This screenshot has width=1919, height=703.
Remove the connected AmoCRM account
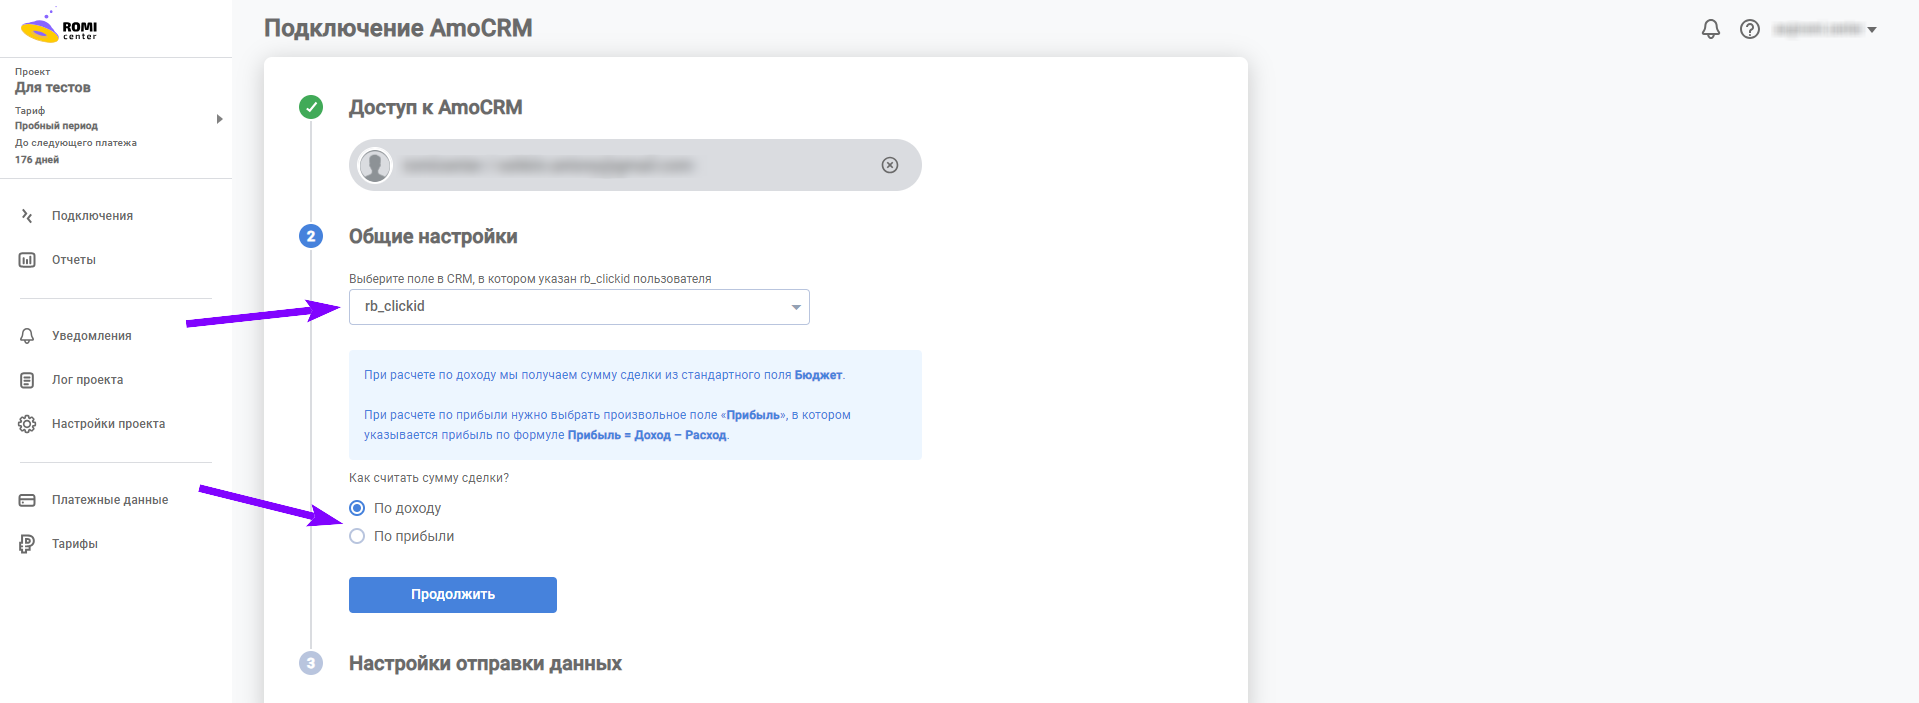(x=890, y=165)
